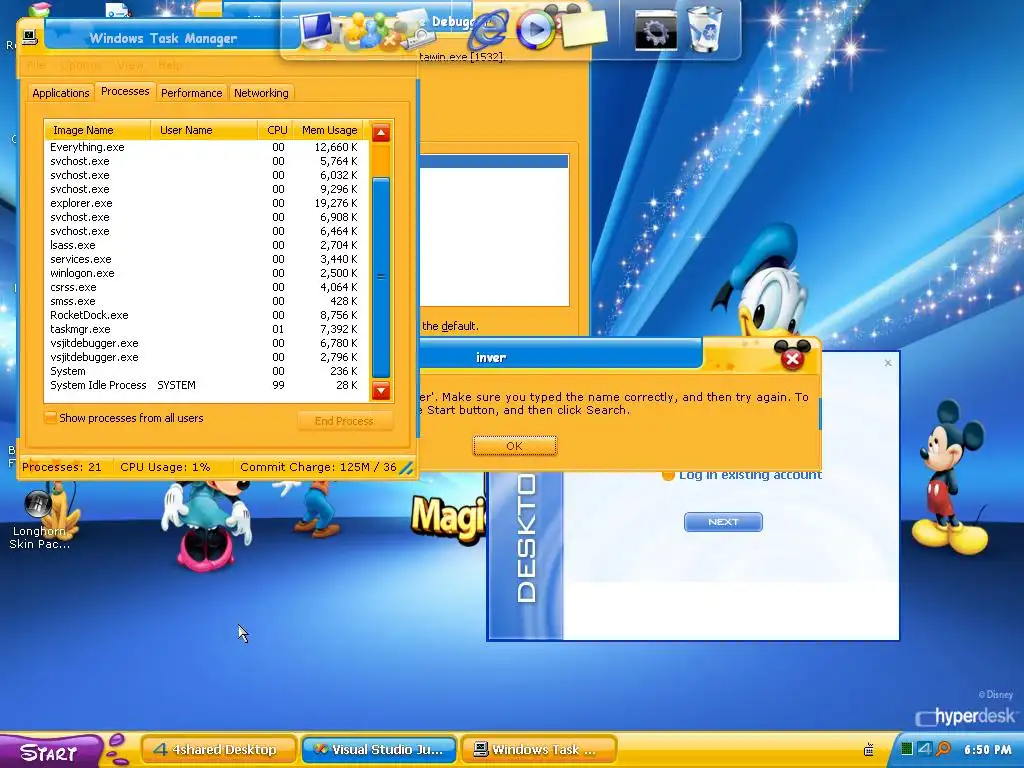Switch to the Processes tab
The height and width of the screenshot is (768, 1024).
tap(125, 91)
